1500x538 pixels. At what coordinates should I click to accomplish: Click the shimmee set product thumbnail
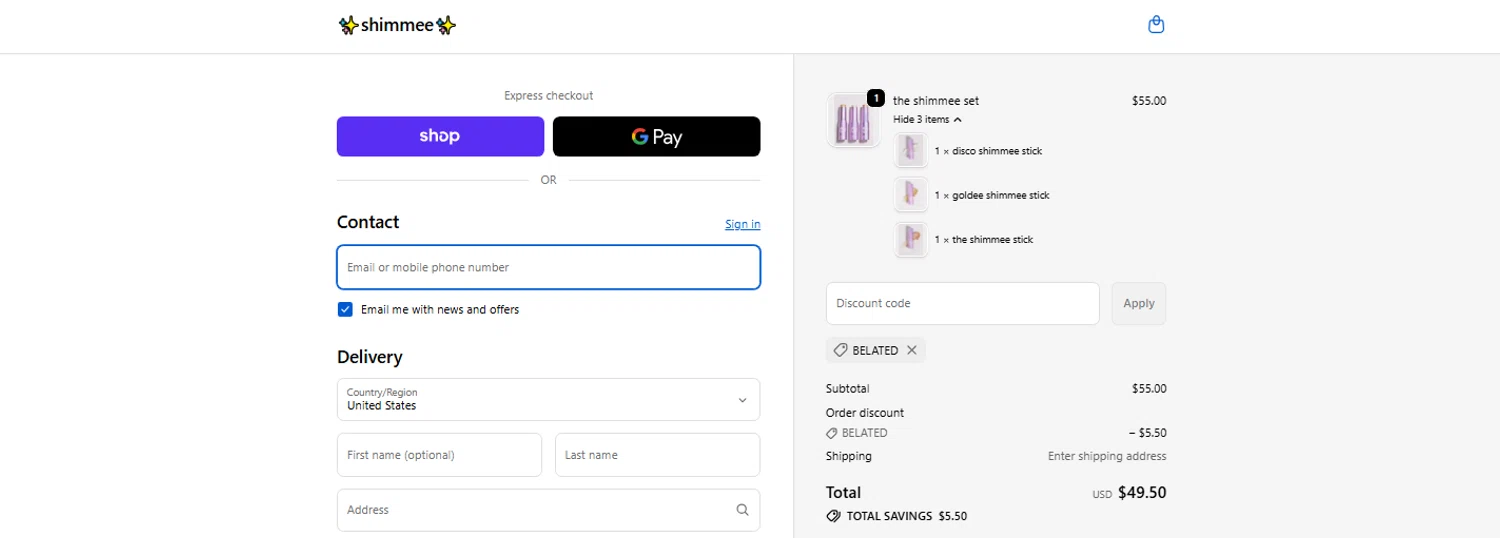[x=853, y=120]
